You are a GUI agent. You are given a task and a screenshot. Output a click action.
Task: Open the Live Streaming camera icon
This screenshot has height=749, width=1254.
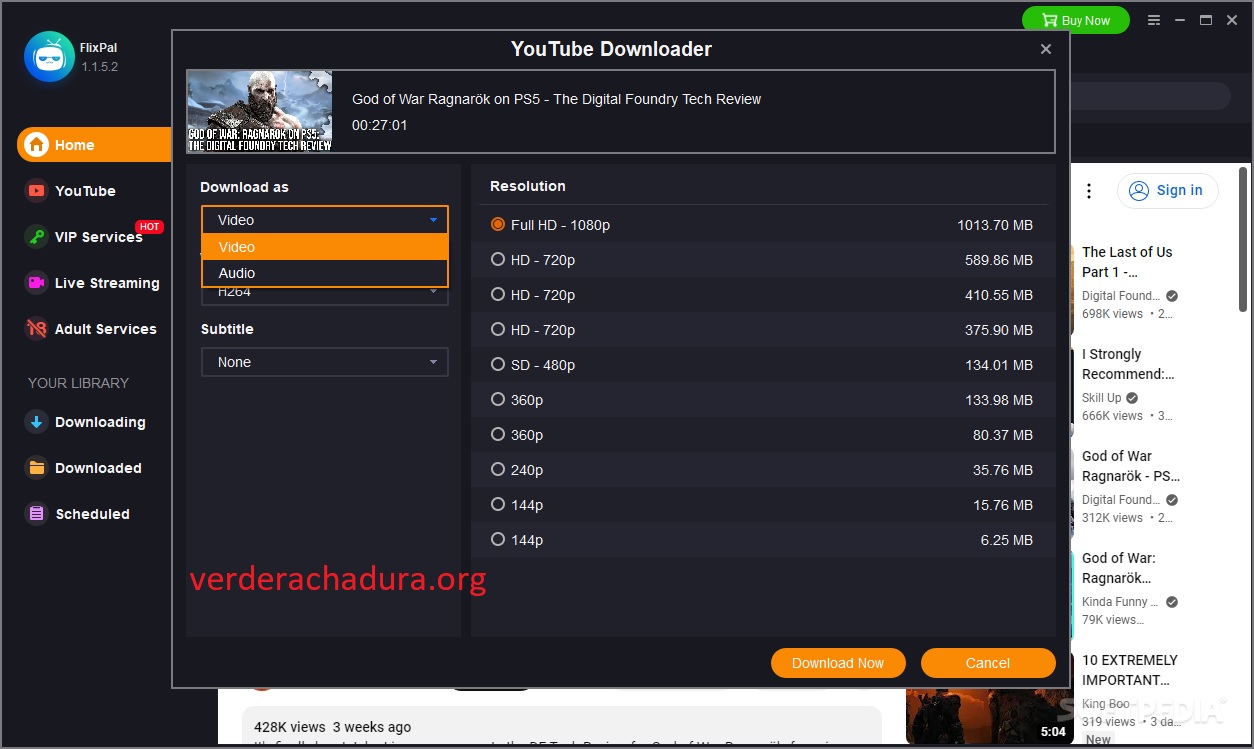37,283
